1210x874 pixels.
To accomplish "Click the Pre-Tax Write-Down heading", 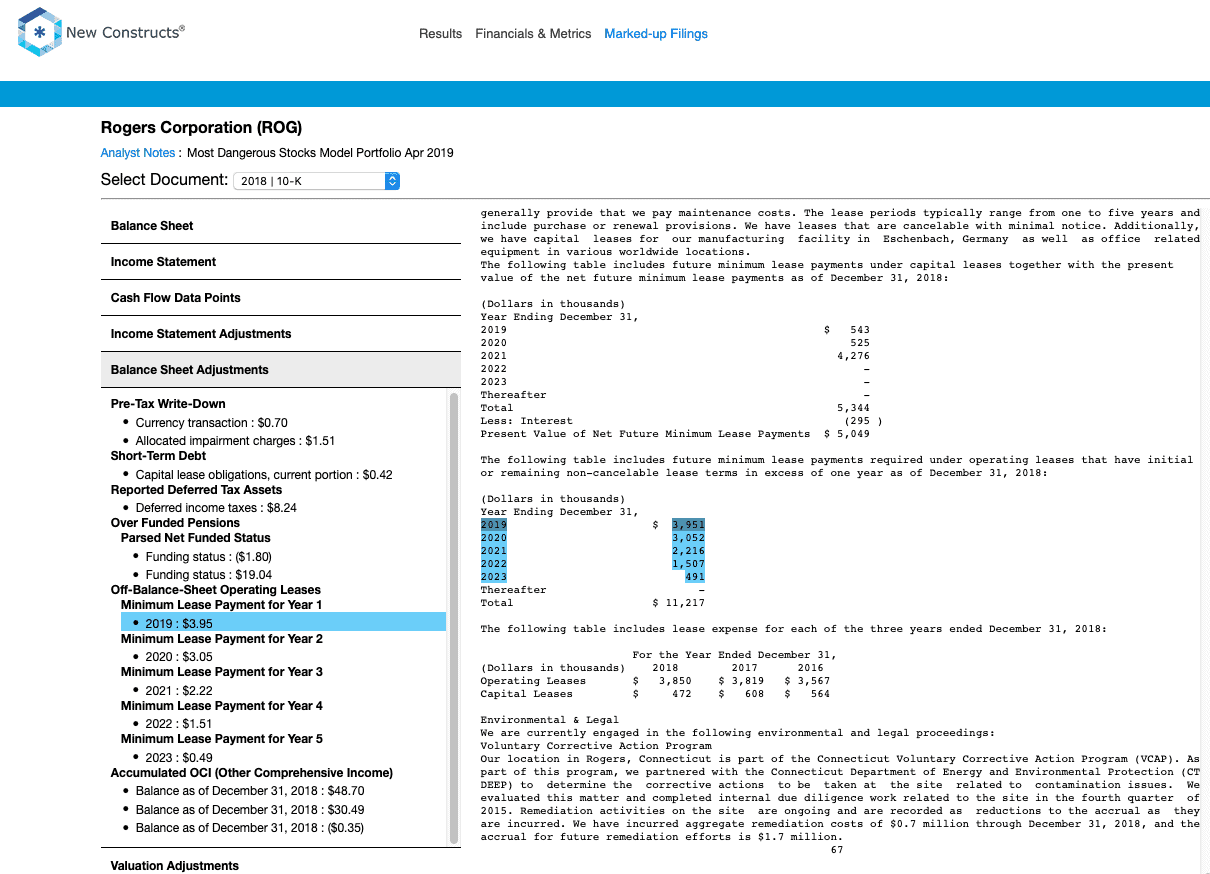I will click(168, 404).
